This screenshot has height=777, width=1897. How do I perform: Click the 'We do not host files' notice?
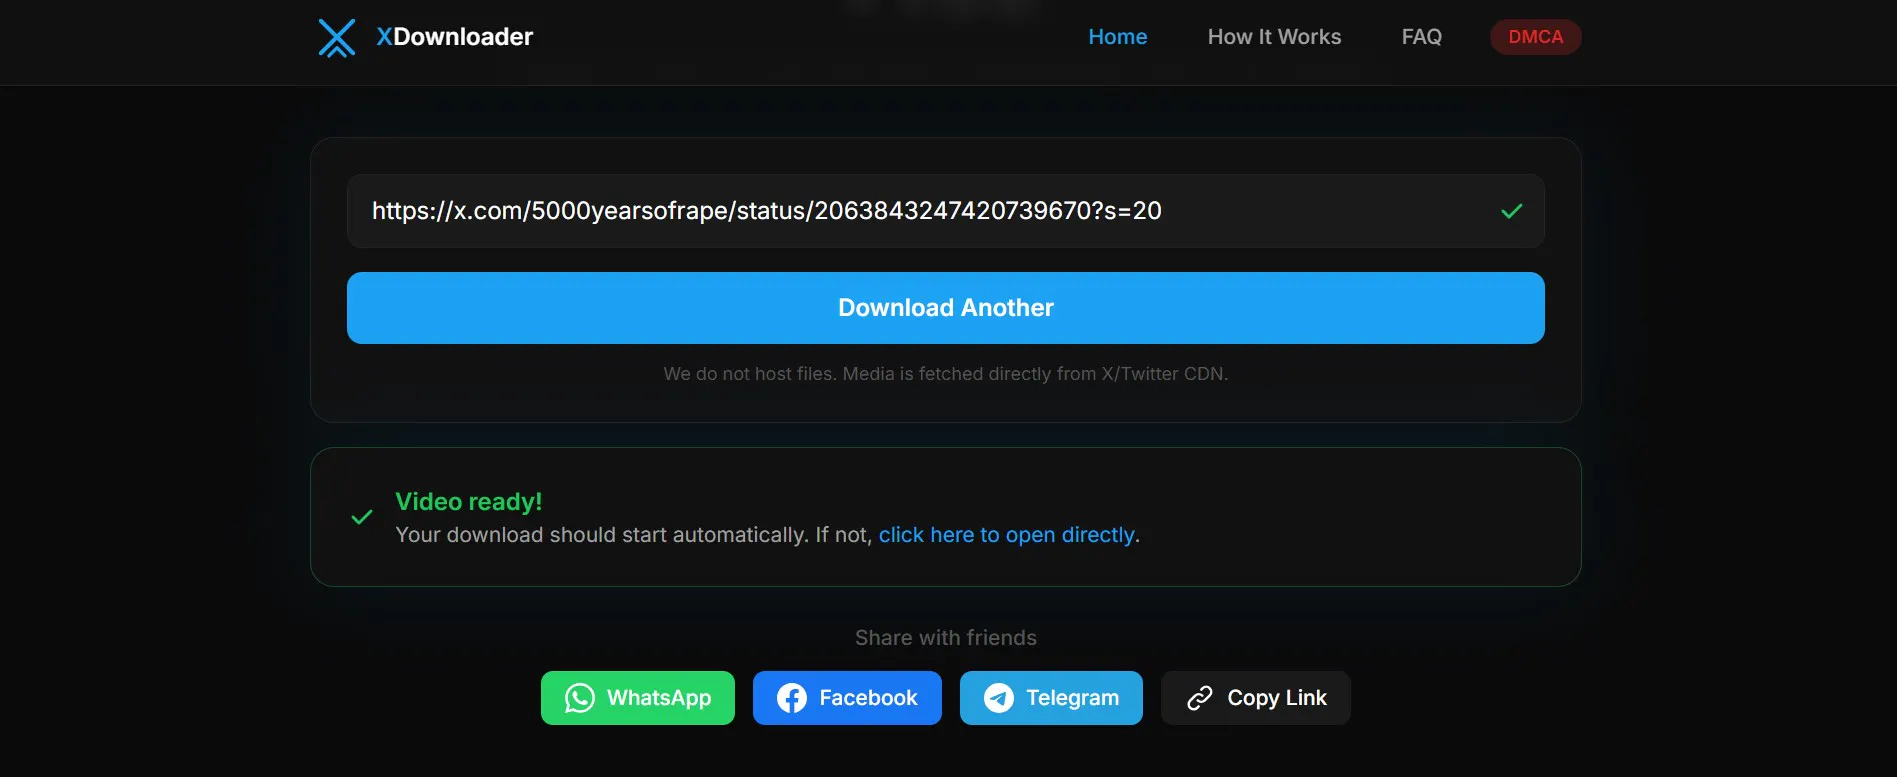(945, 374)
